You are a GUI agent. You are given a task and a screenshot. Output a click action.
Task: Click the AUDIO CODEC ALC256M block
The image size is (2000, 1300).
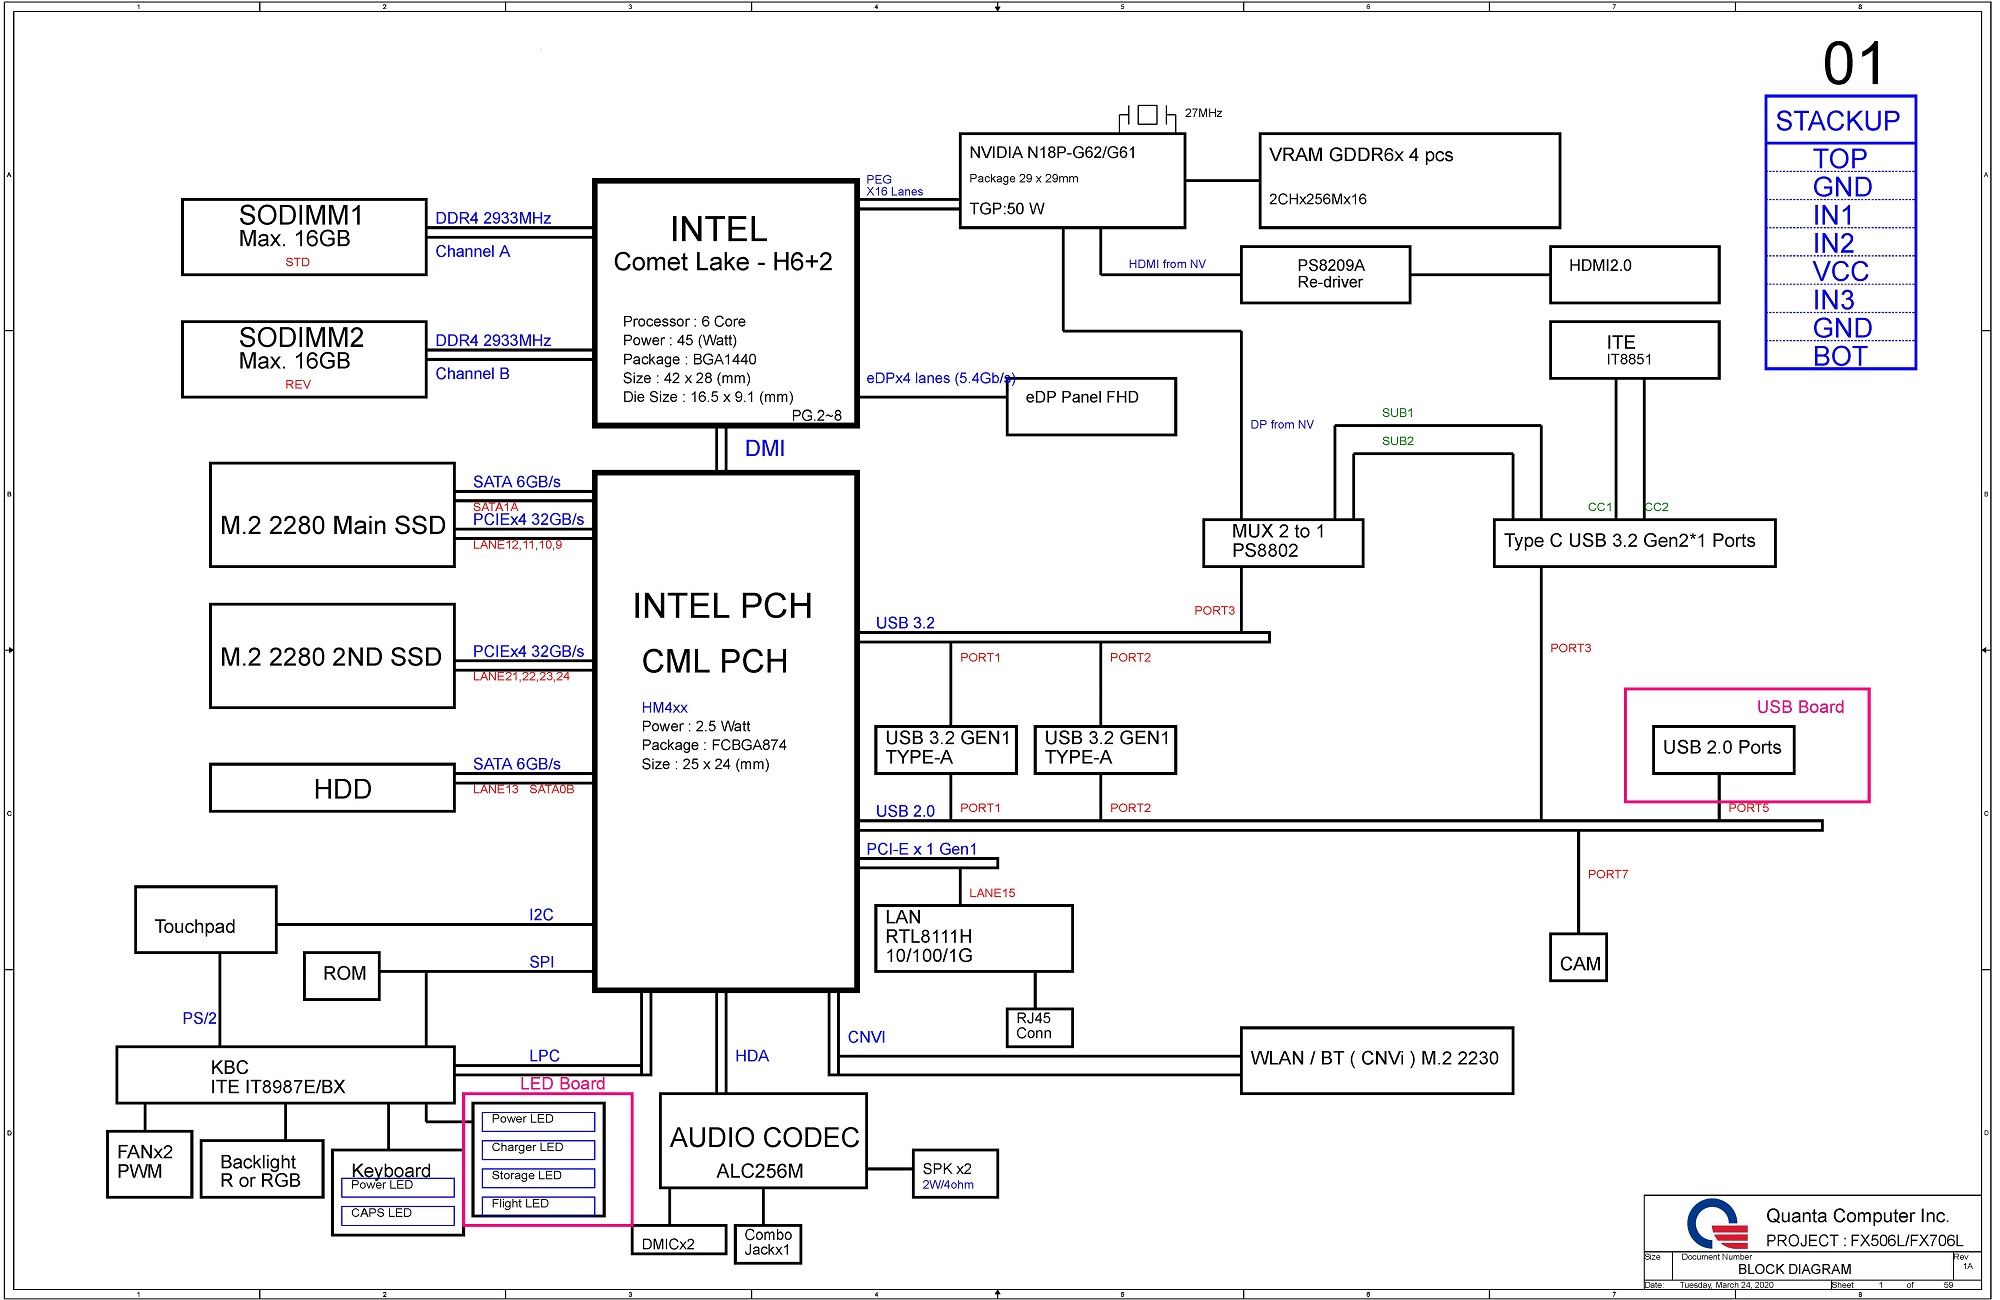763,1141
